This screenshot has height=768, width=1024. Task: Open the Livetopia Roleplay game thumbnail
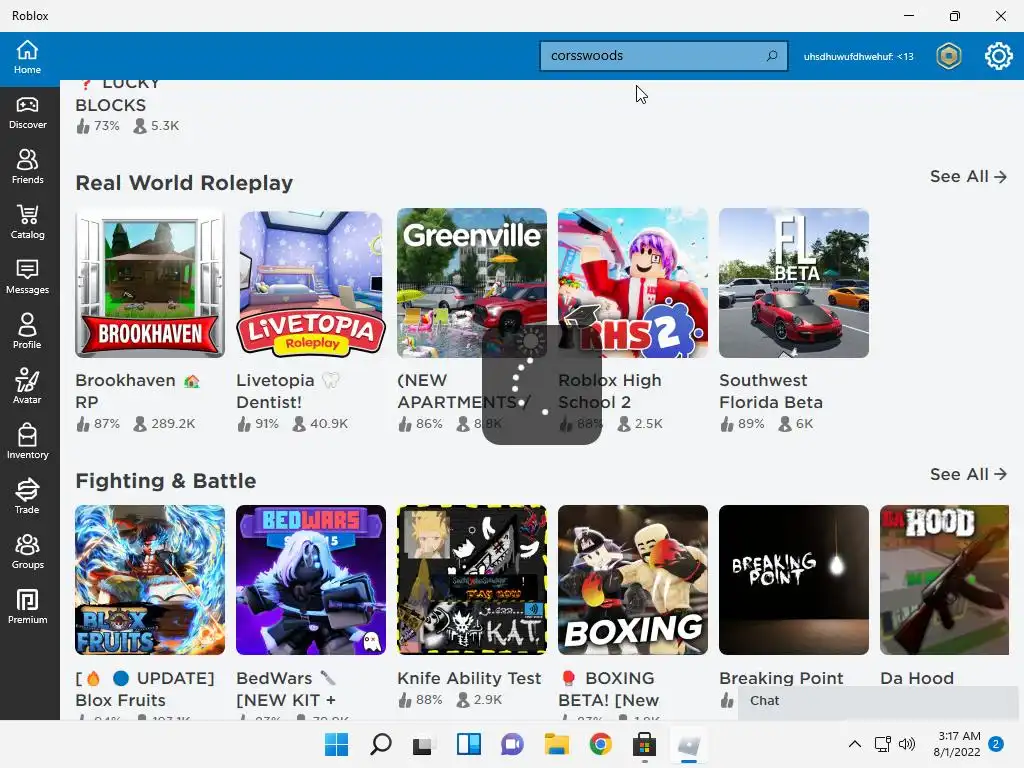click(311, 283)
